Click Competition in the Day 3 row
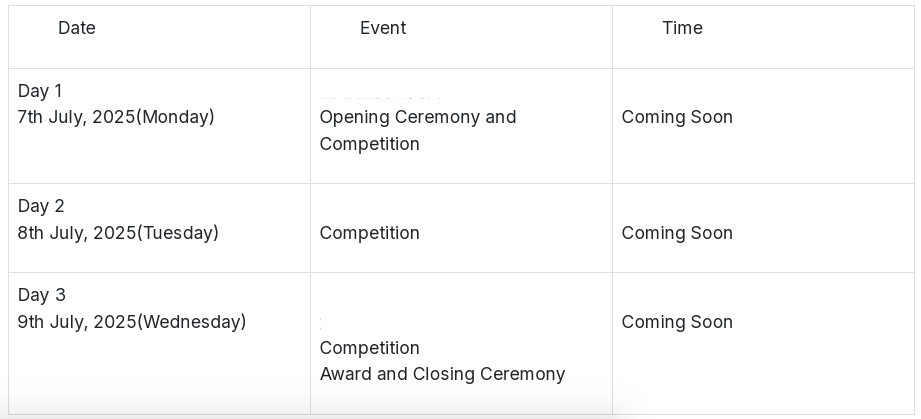 point(369,348)
